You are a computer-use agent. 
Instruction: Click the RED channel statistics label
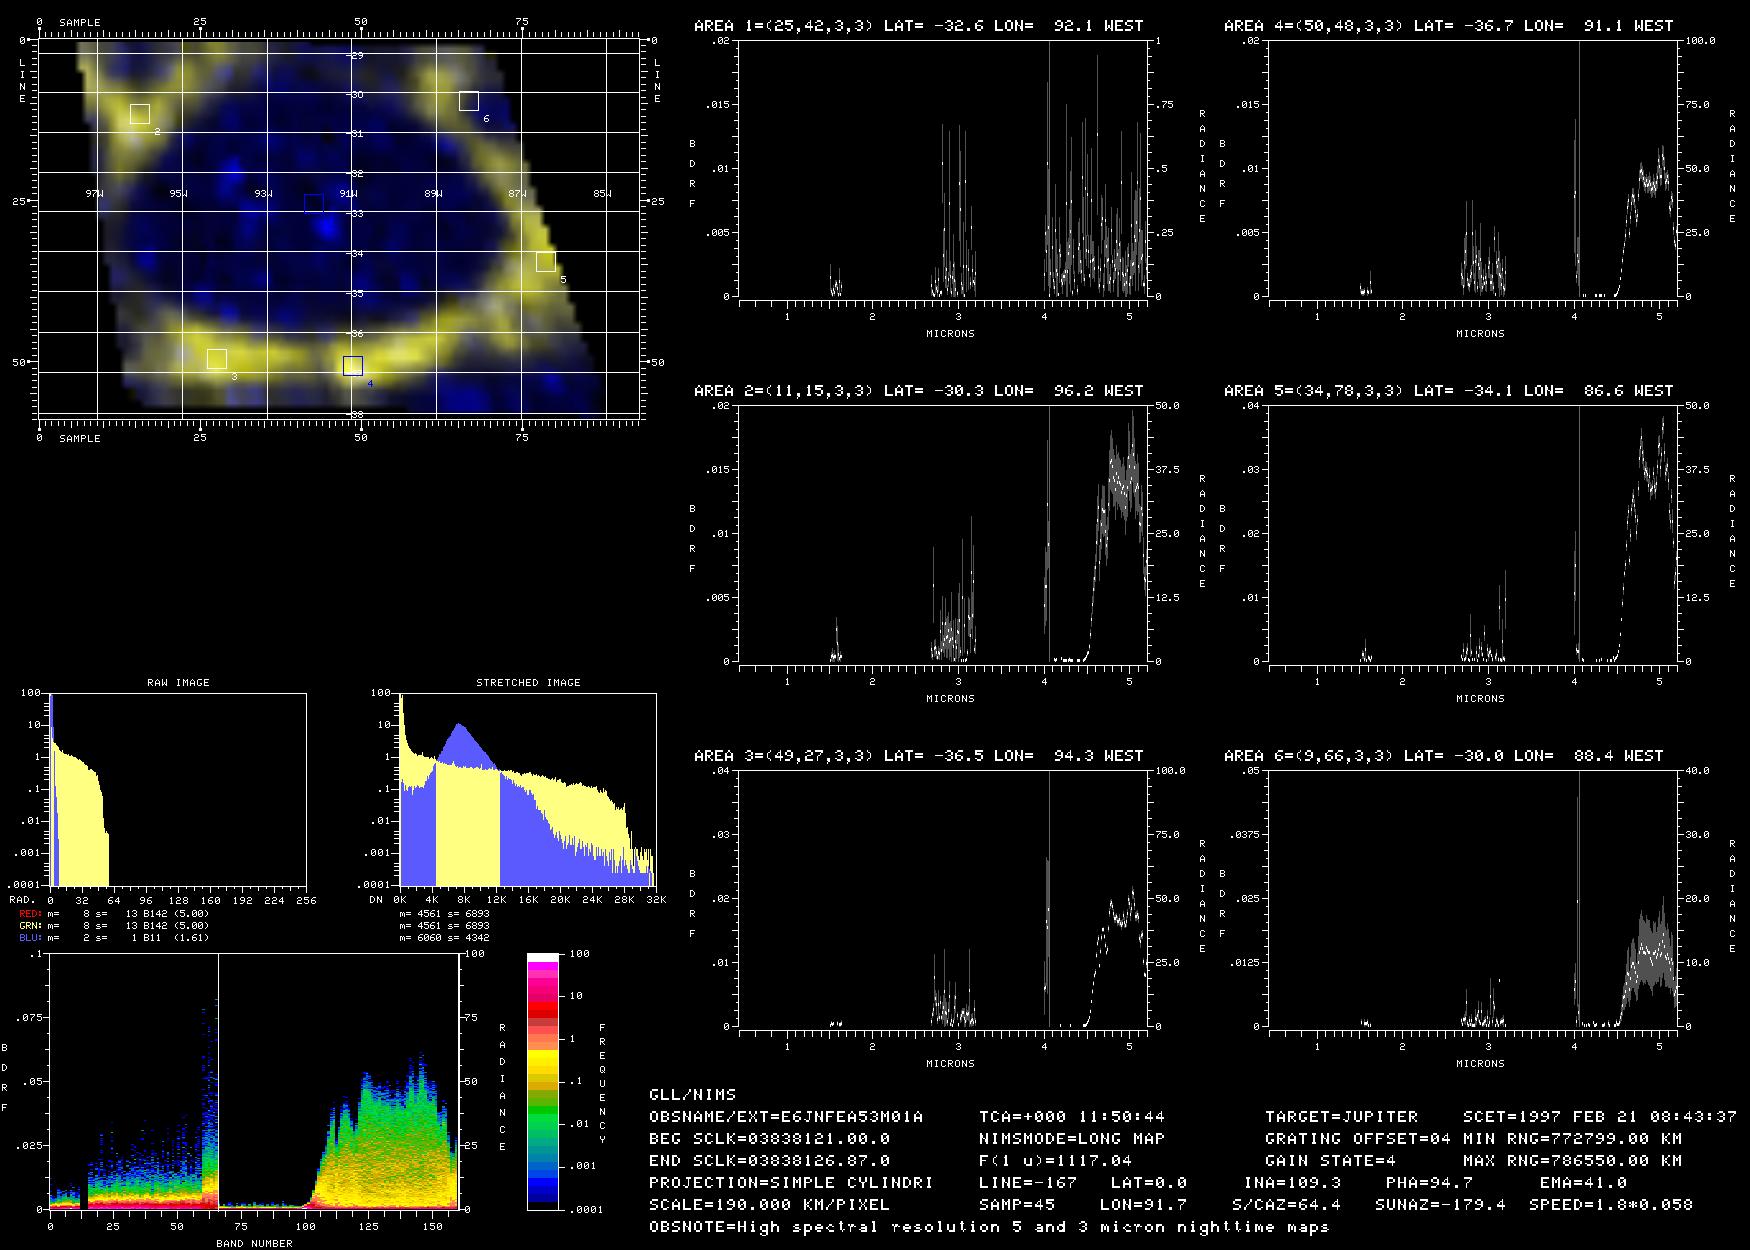pos(30,914)
